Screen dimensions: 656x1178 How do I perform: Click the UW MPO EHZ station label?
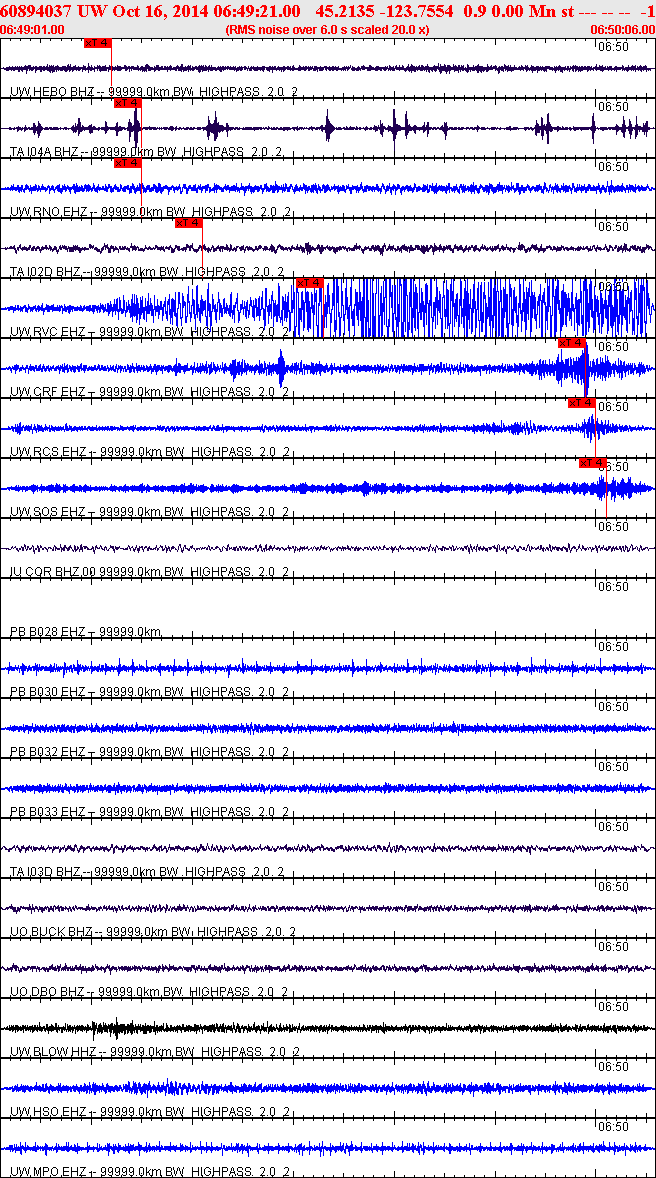click(150, 1172)
